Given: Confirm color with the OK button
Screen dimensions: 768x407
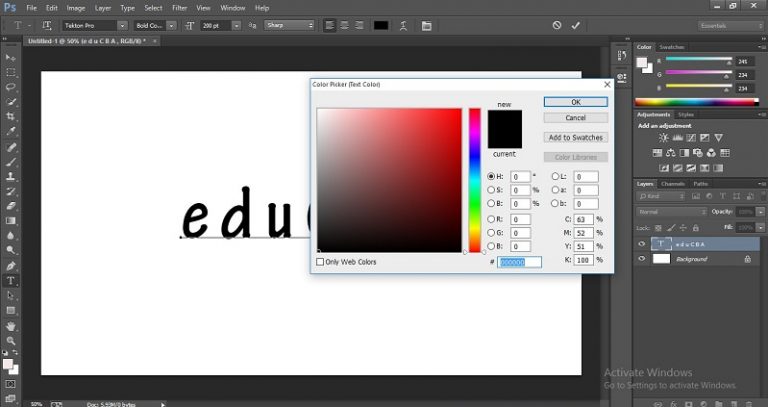Looking at the screenshot, I should point(576,102).
